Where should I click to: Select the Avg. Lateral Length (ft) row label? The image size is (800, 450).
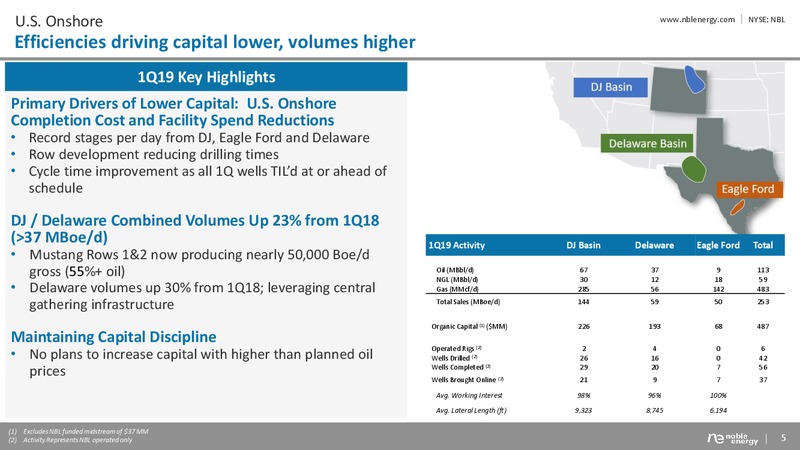(x=471, y=410)
